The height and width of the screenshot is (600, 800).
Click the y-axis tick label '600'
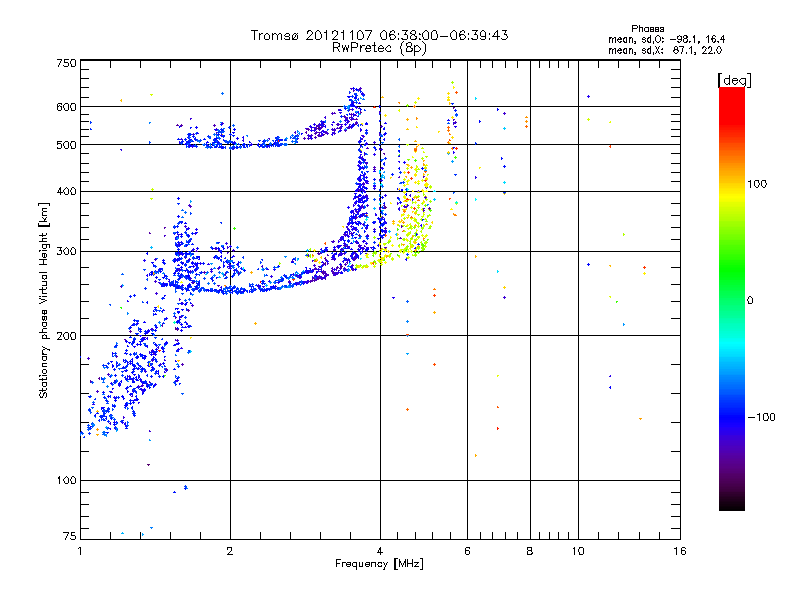click(x=66, y=107)
